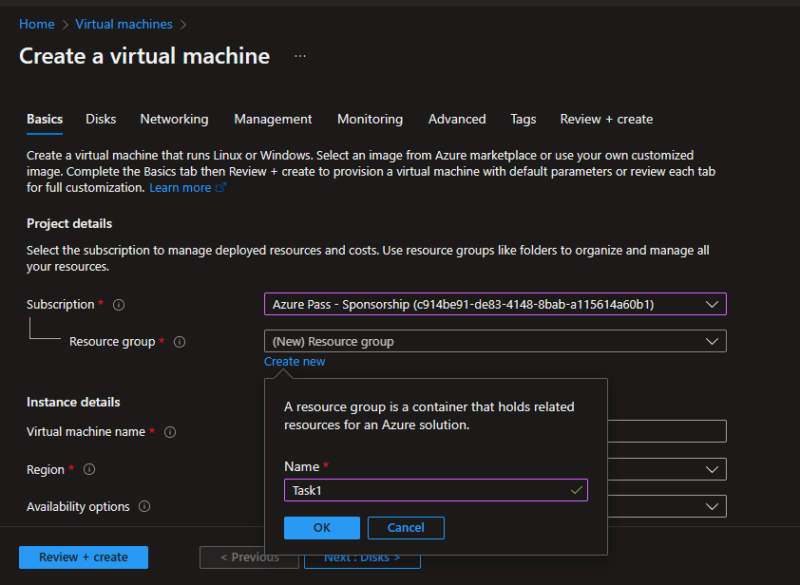This screenshot has width=800, height=585.
Task: Switch to the Disks tab
Action: pyautogui.click(x=100, y=119)
